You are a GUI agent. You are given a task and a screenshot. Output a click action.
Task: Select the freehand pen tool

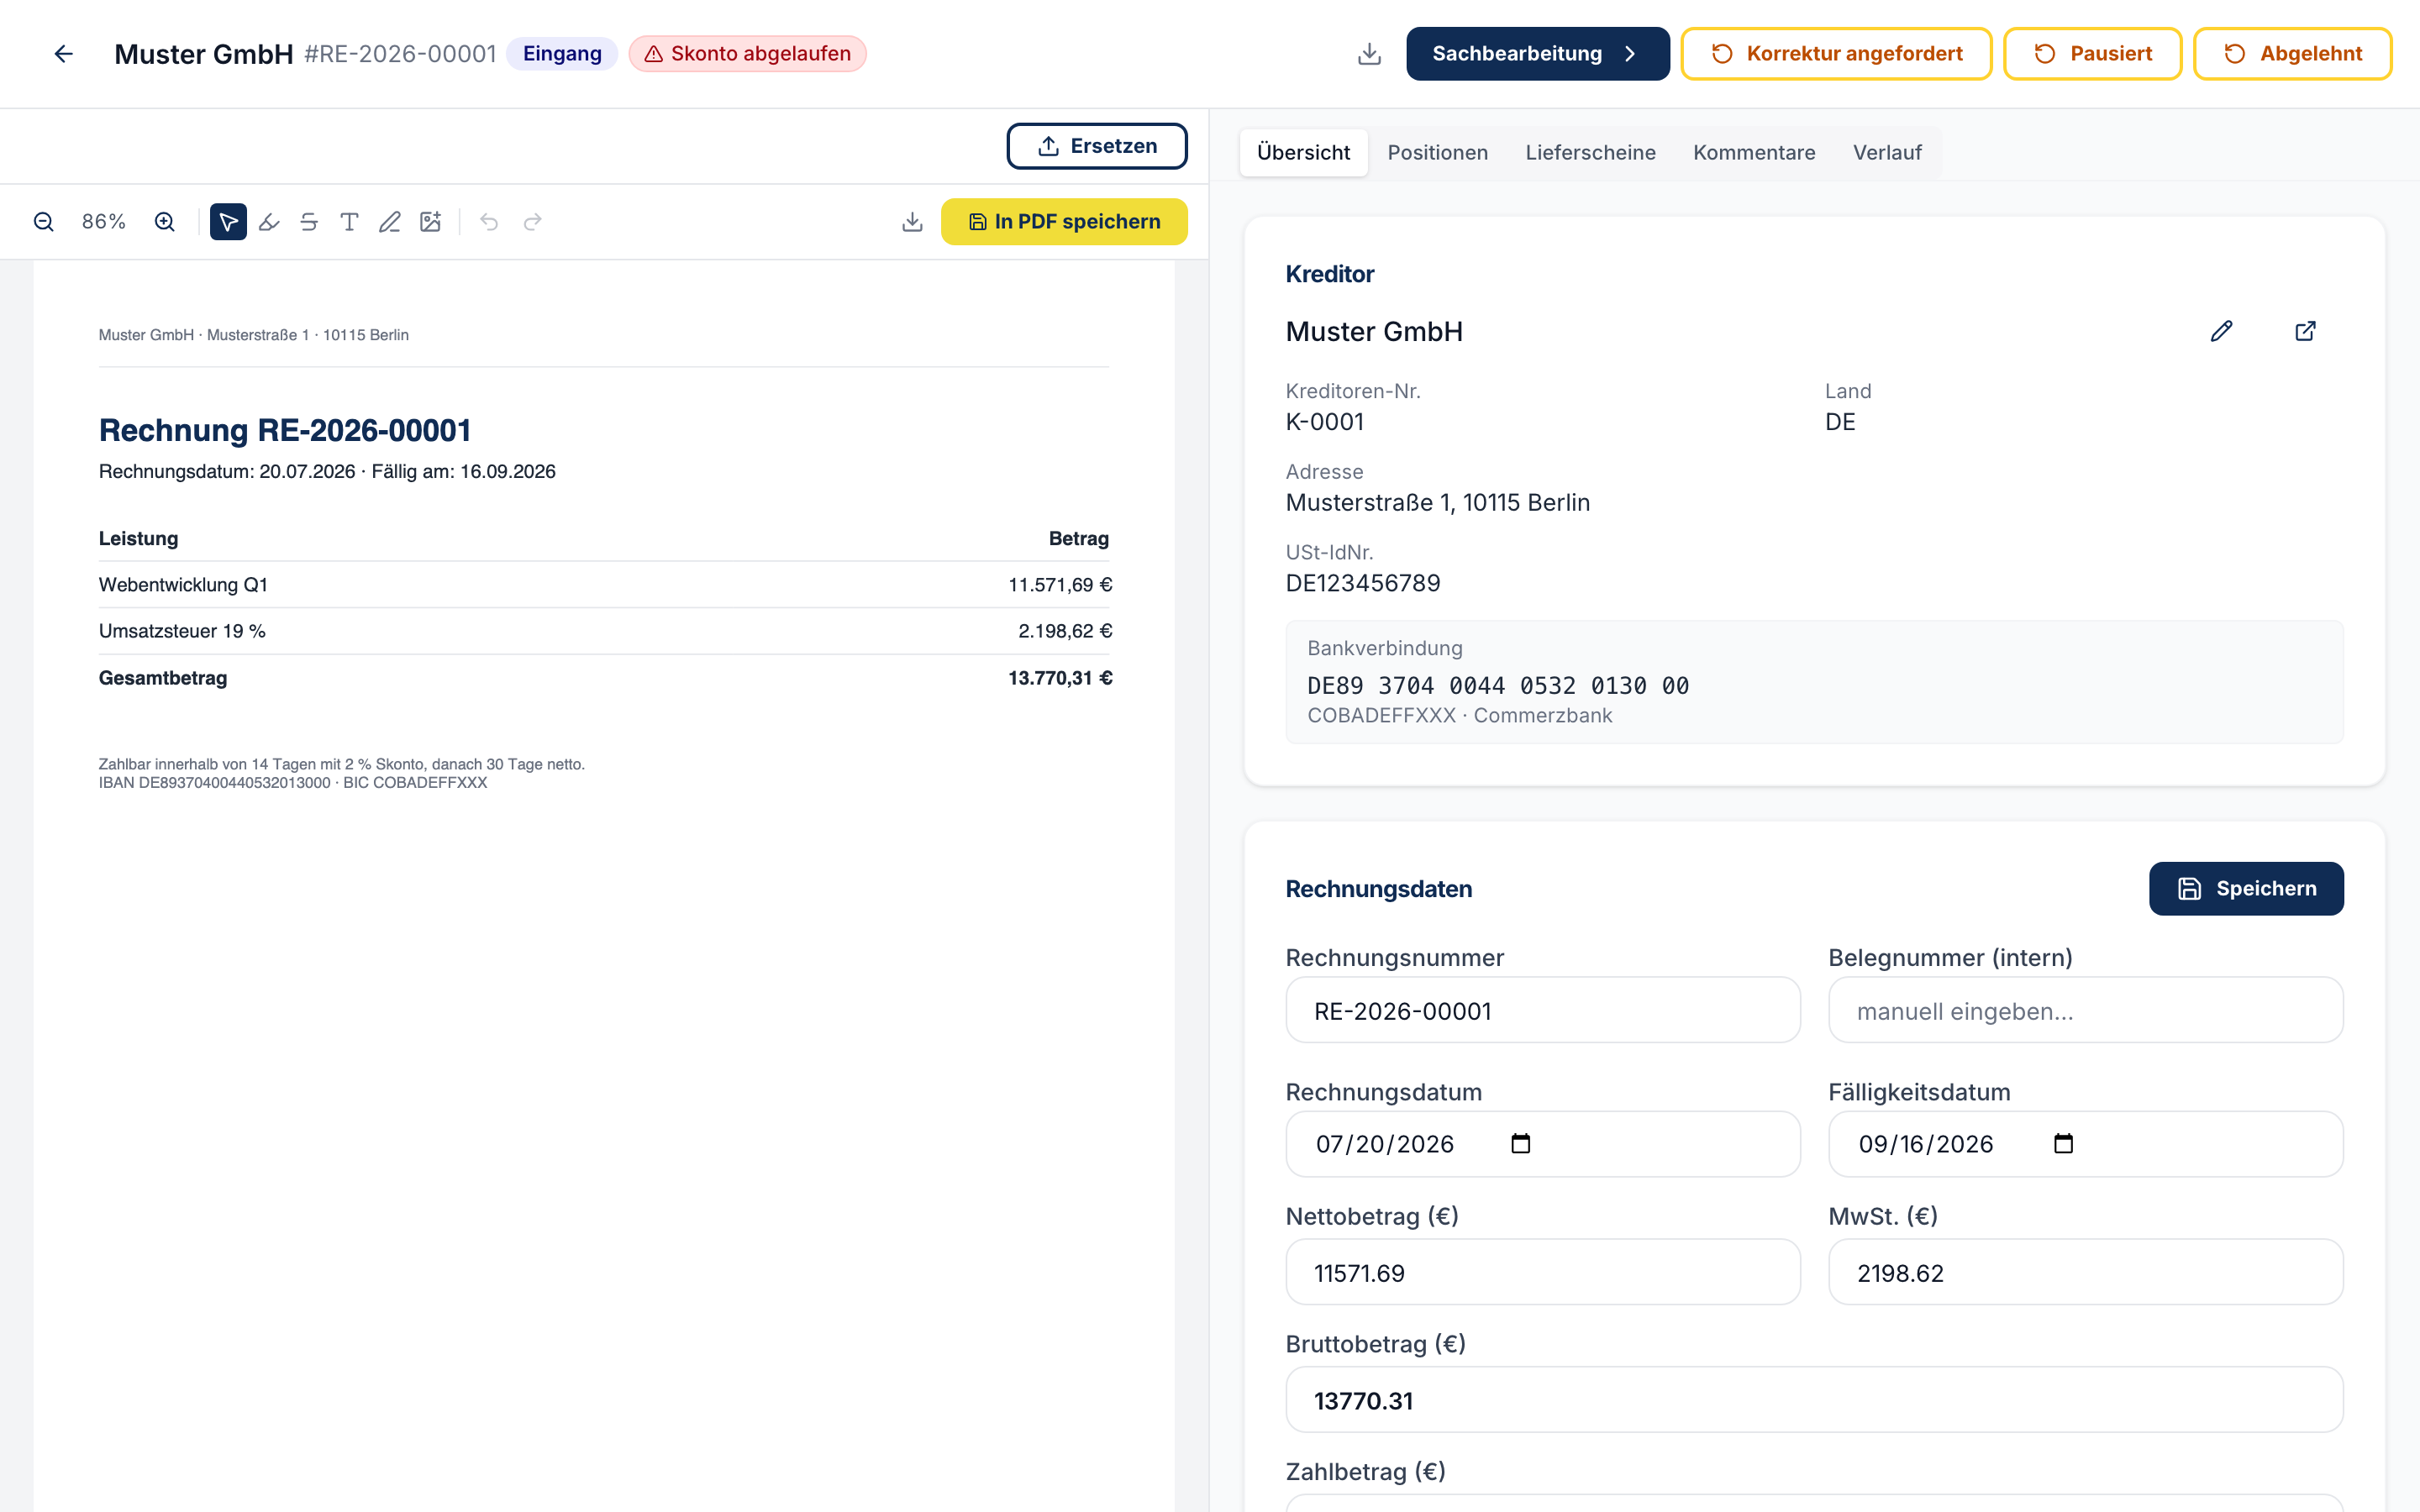(x=390, y=222)
